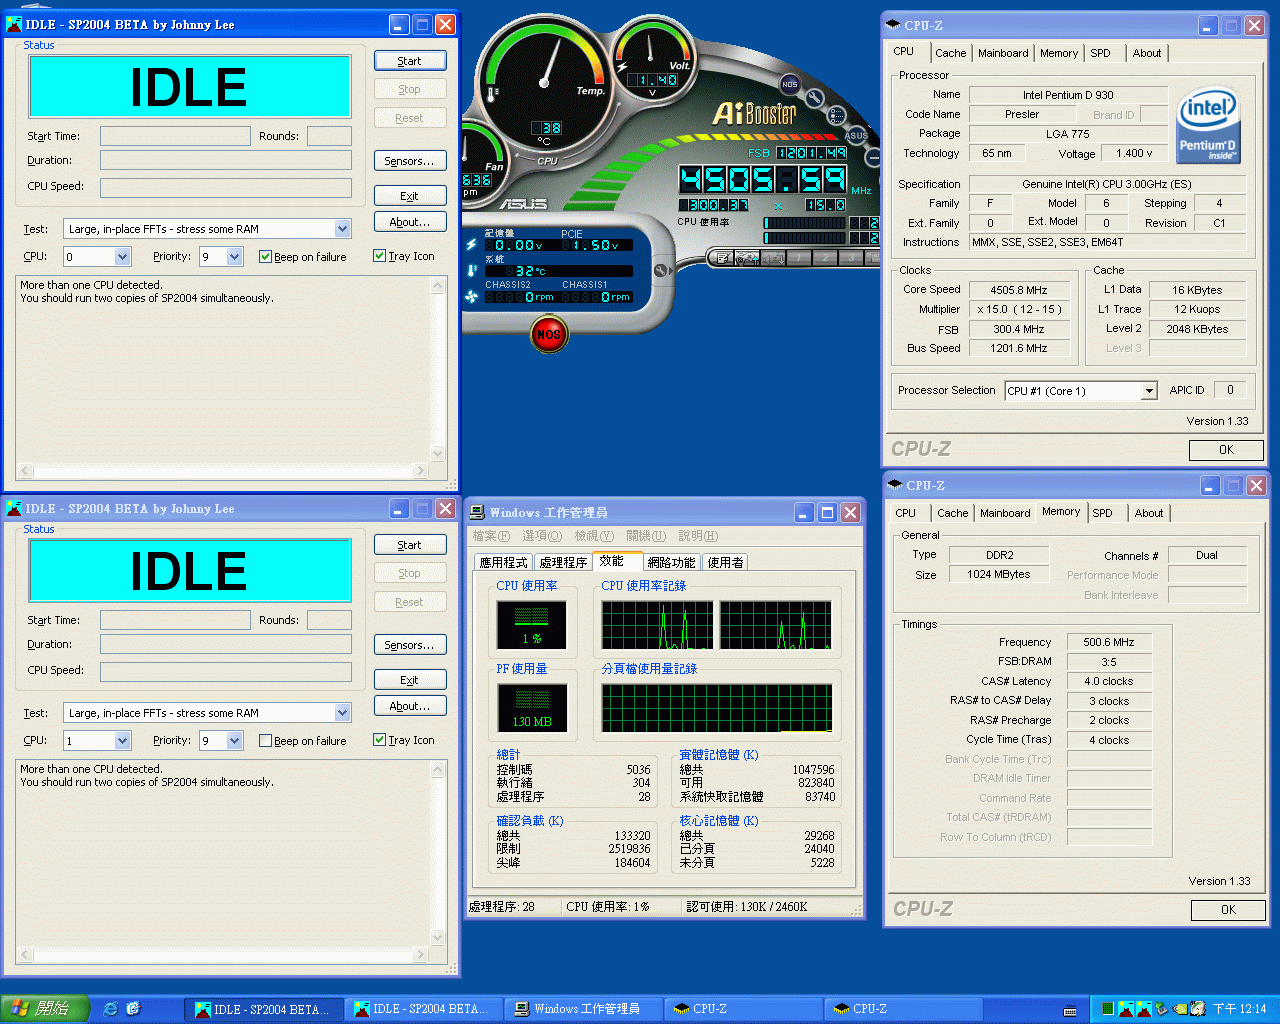1280x1024 pixels.
Task: Select AiBooster profile slot 2
Action: 825,257
